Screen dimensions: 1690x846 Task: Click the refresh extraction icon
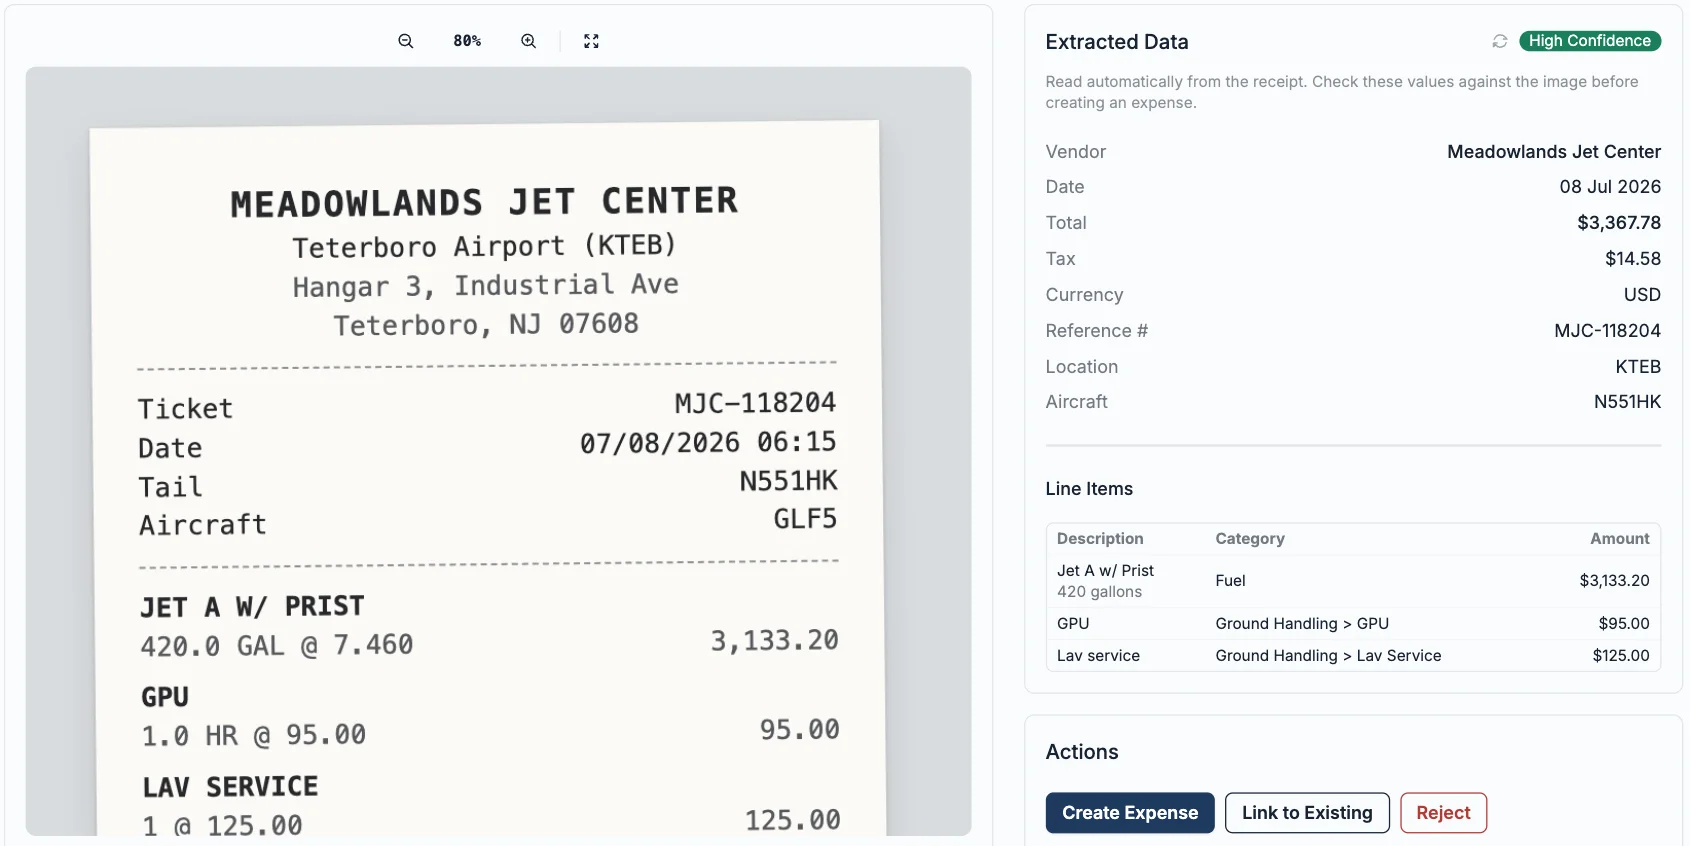tap(1499, 41)
